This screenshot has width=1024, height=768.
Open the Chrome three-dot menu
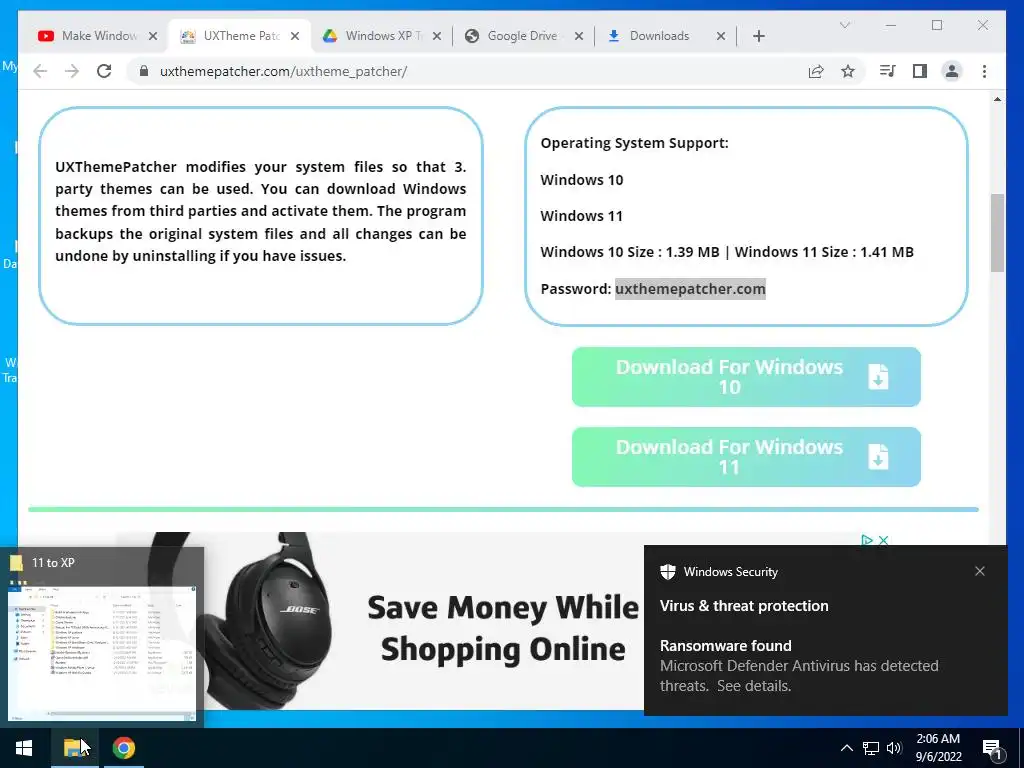tap(984, 71)
